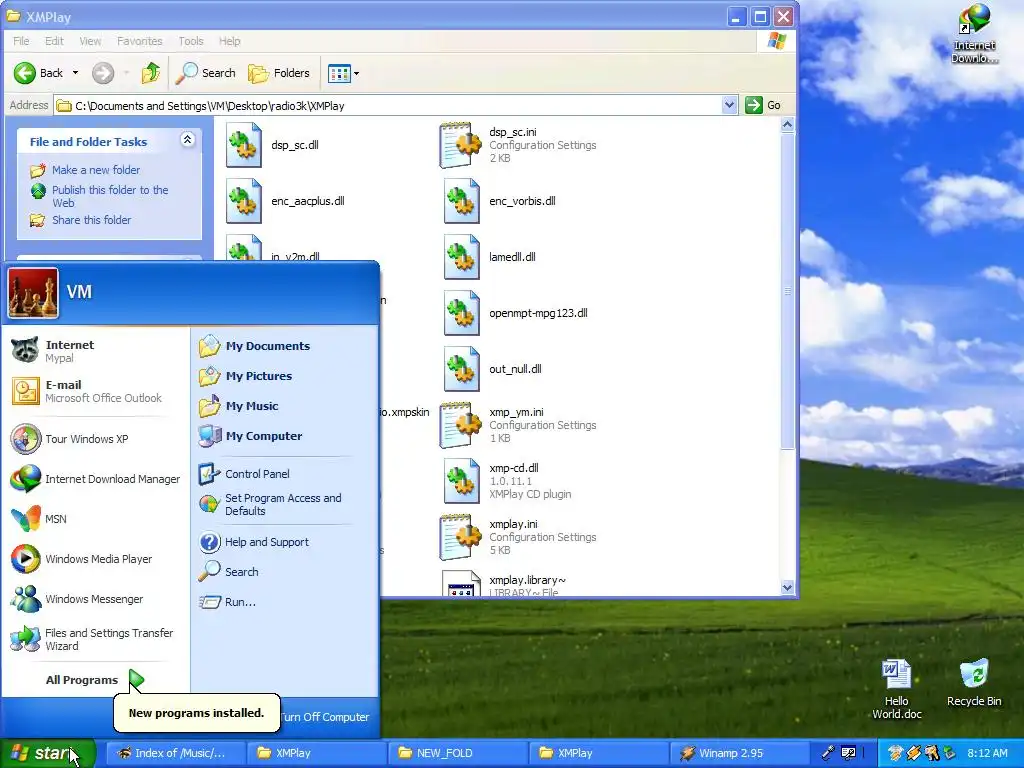Open Control Panel
1024x768 pixels.
click(x=284, y=474)
